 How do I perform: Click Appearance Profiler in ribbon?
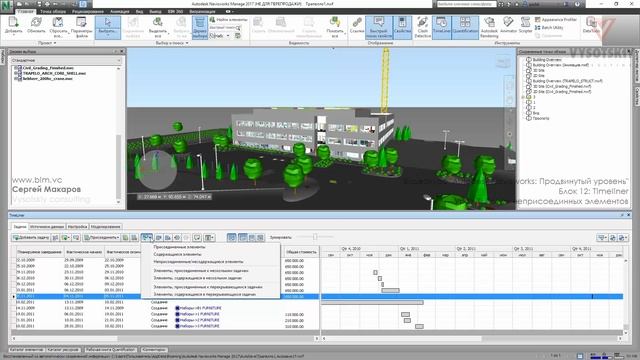click(x=556, y=19)
